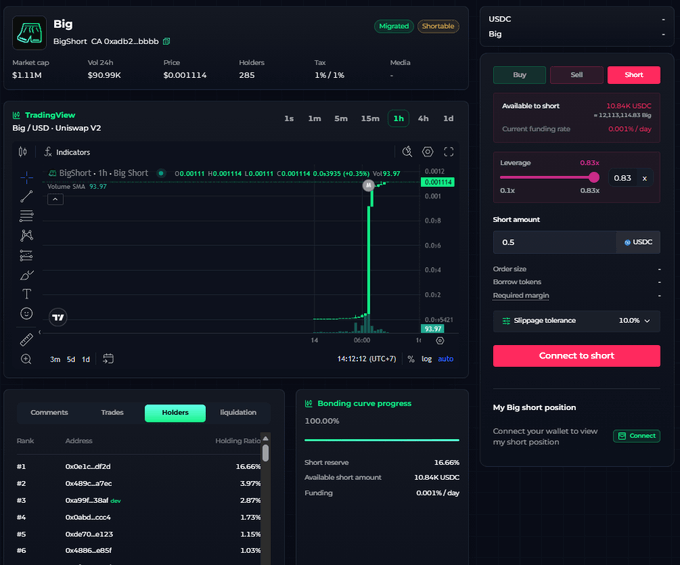Image resolution: width=680 pixels, height=565 pixels.
Task: Click the Bonding curve progress chart icon
Action: (308, 404)
